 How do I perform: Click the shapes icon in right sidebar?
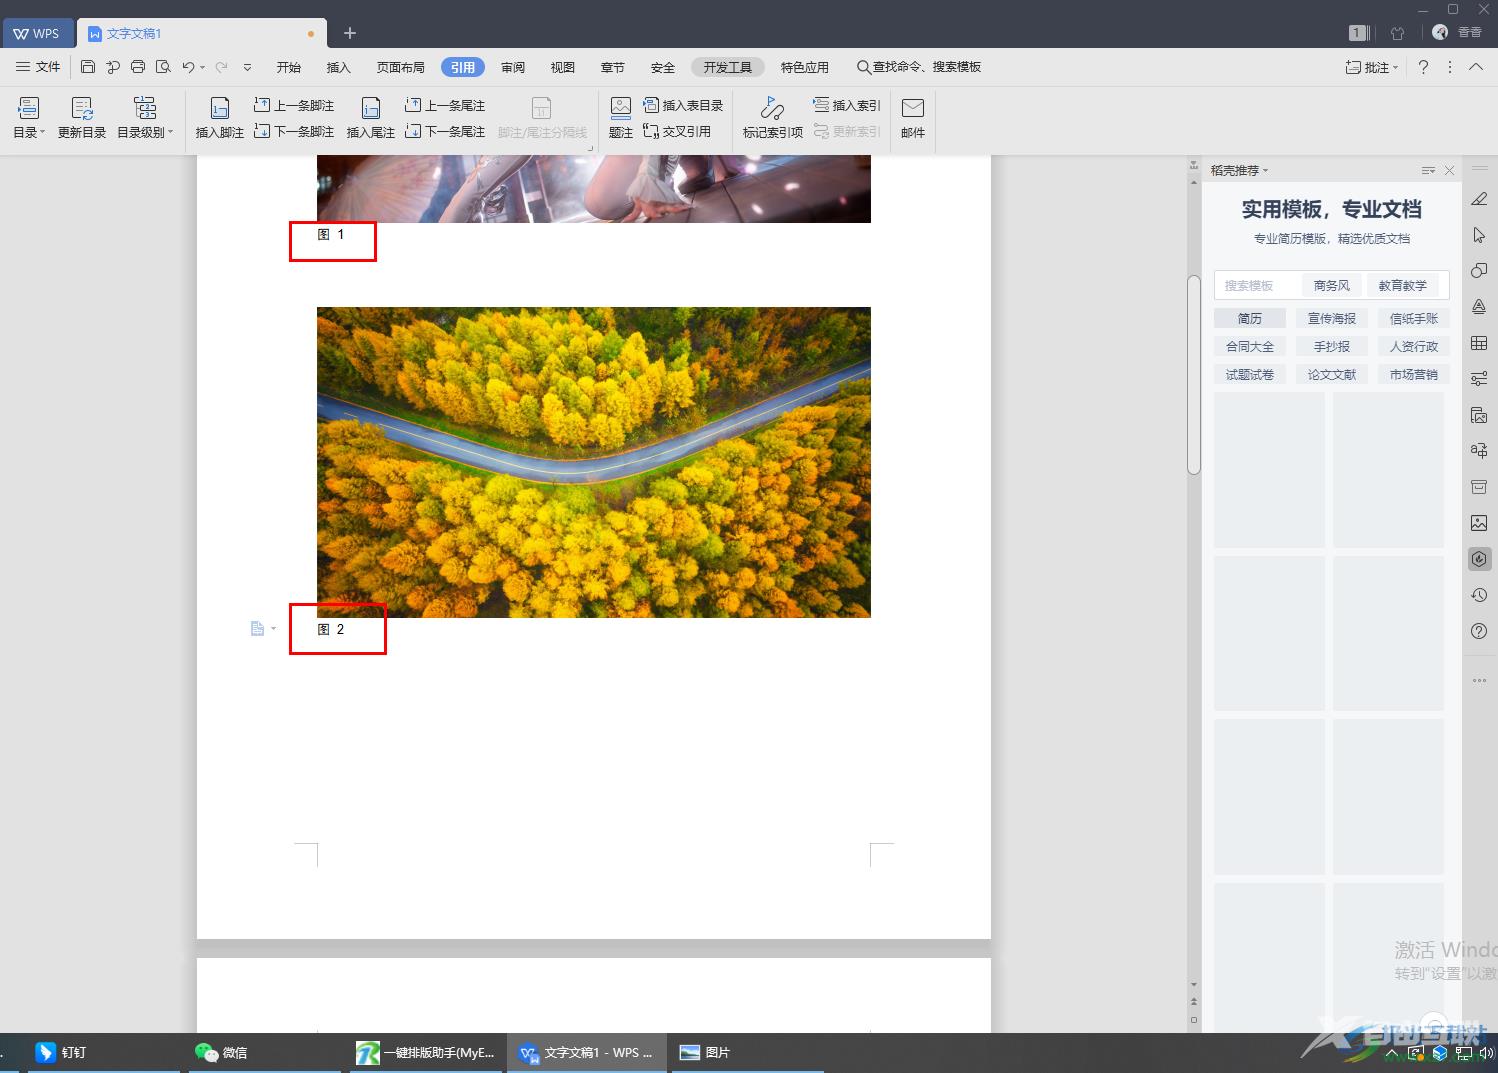pos(1480,271)
